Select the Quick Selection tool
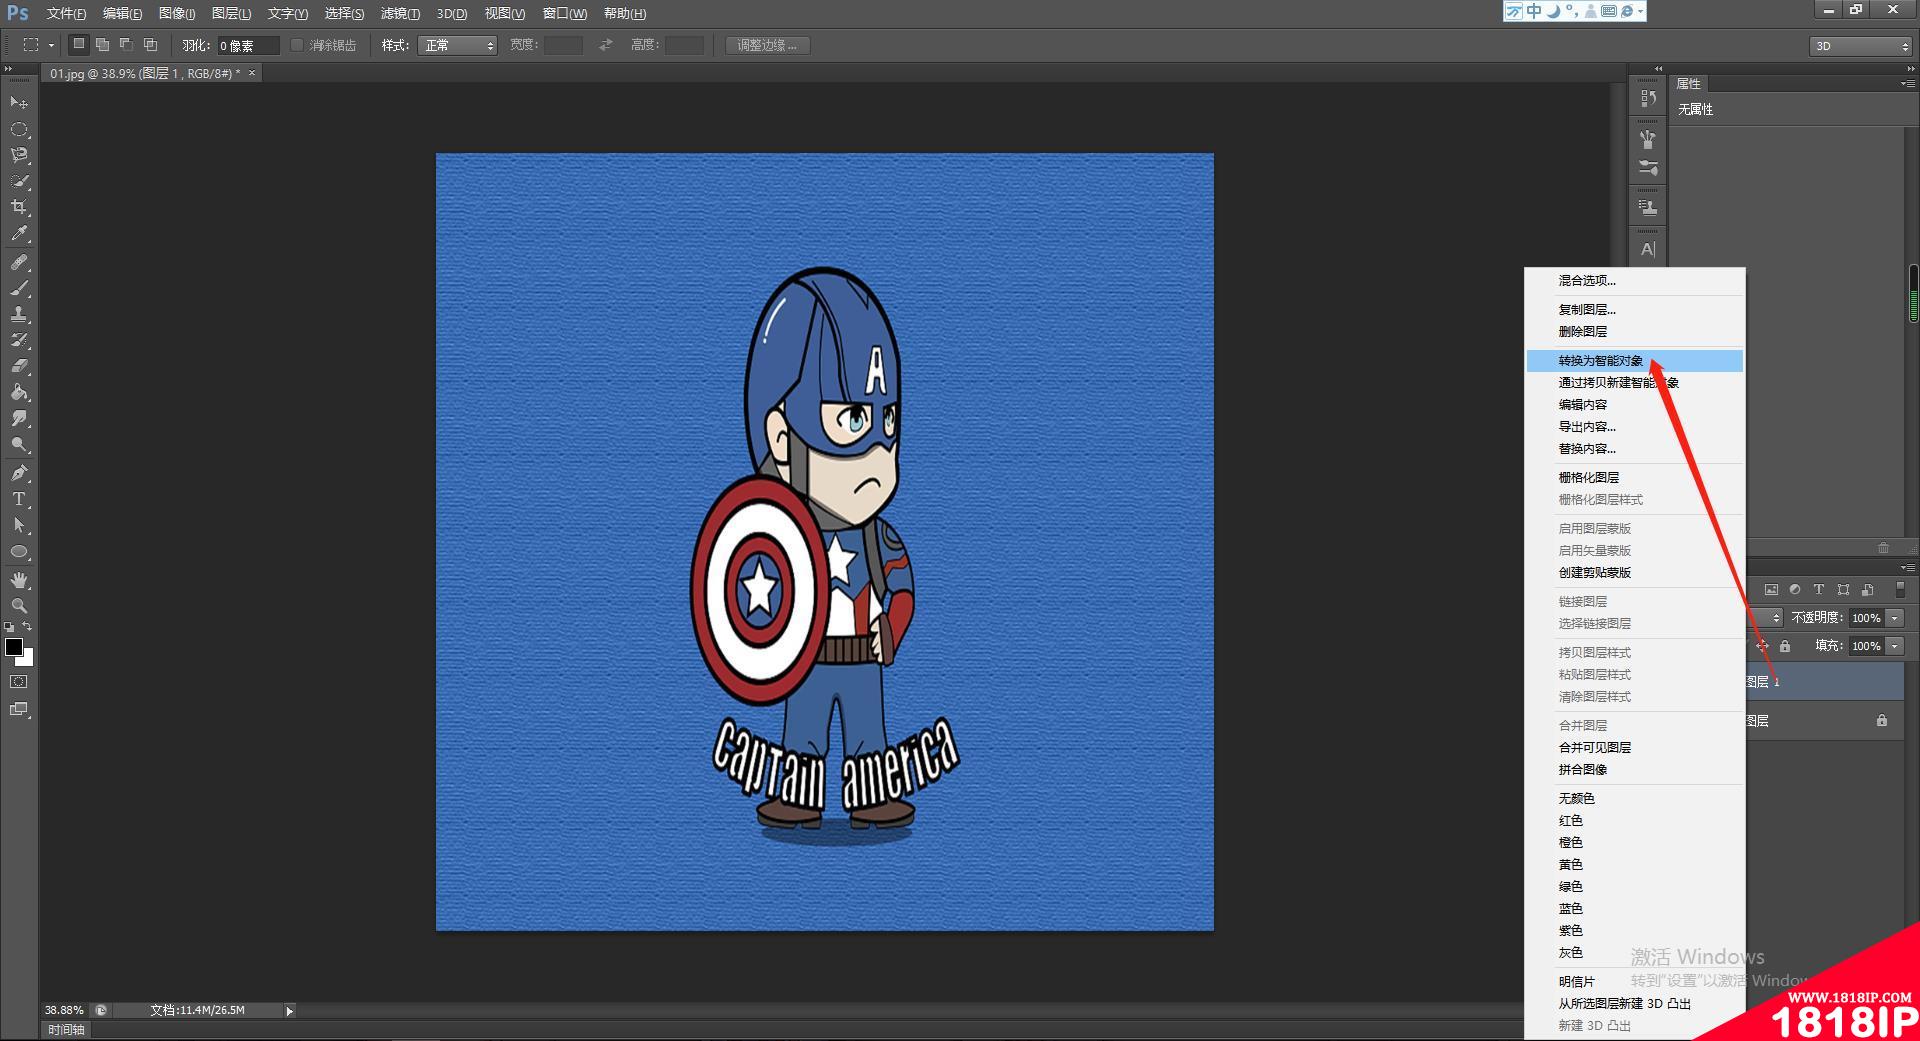 click(19, 182)
